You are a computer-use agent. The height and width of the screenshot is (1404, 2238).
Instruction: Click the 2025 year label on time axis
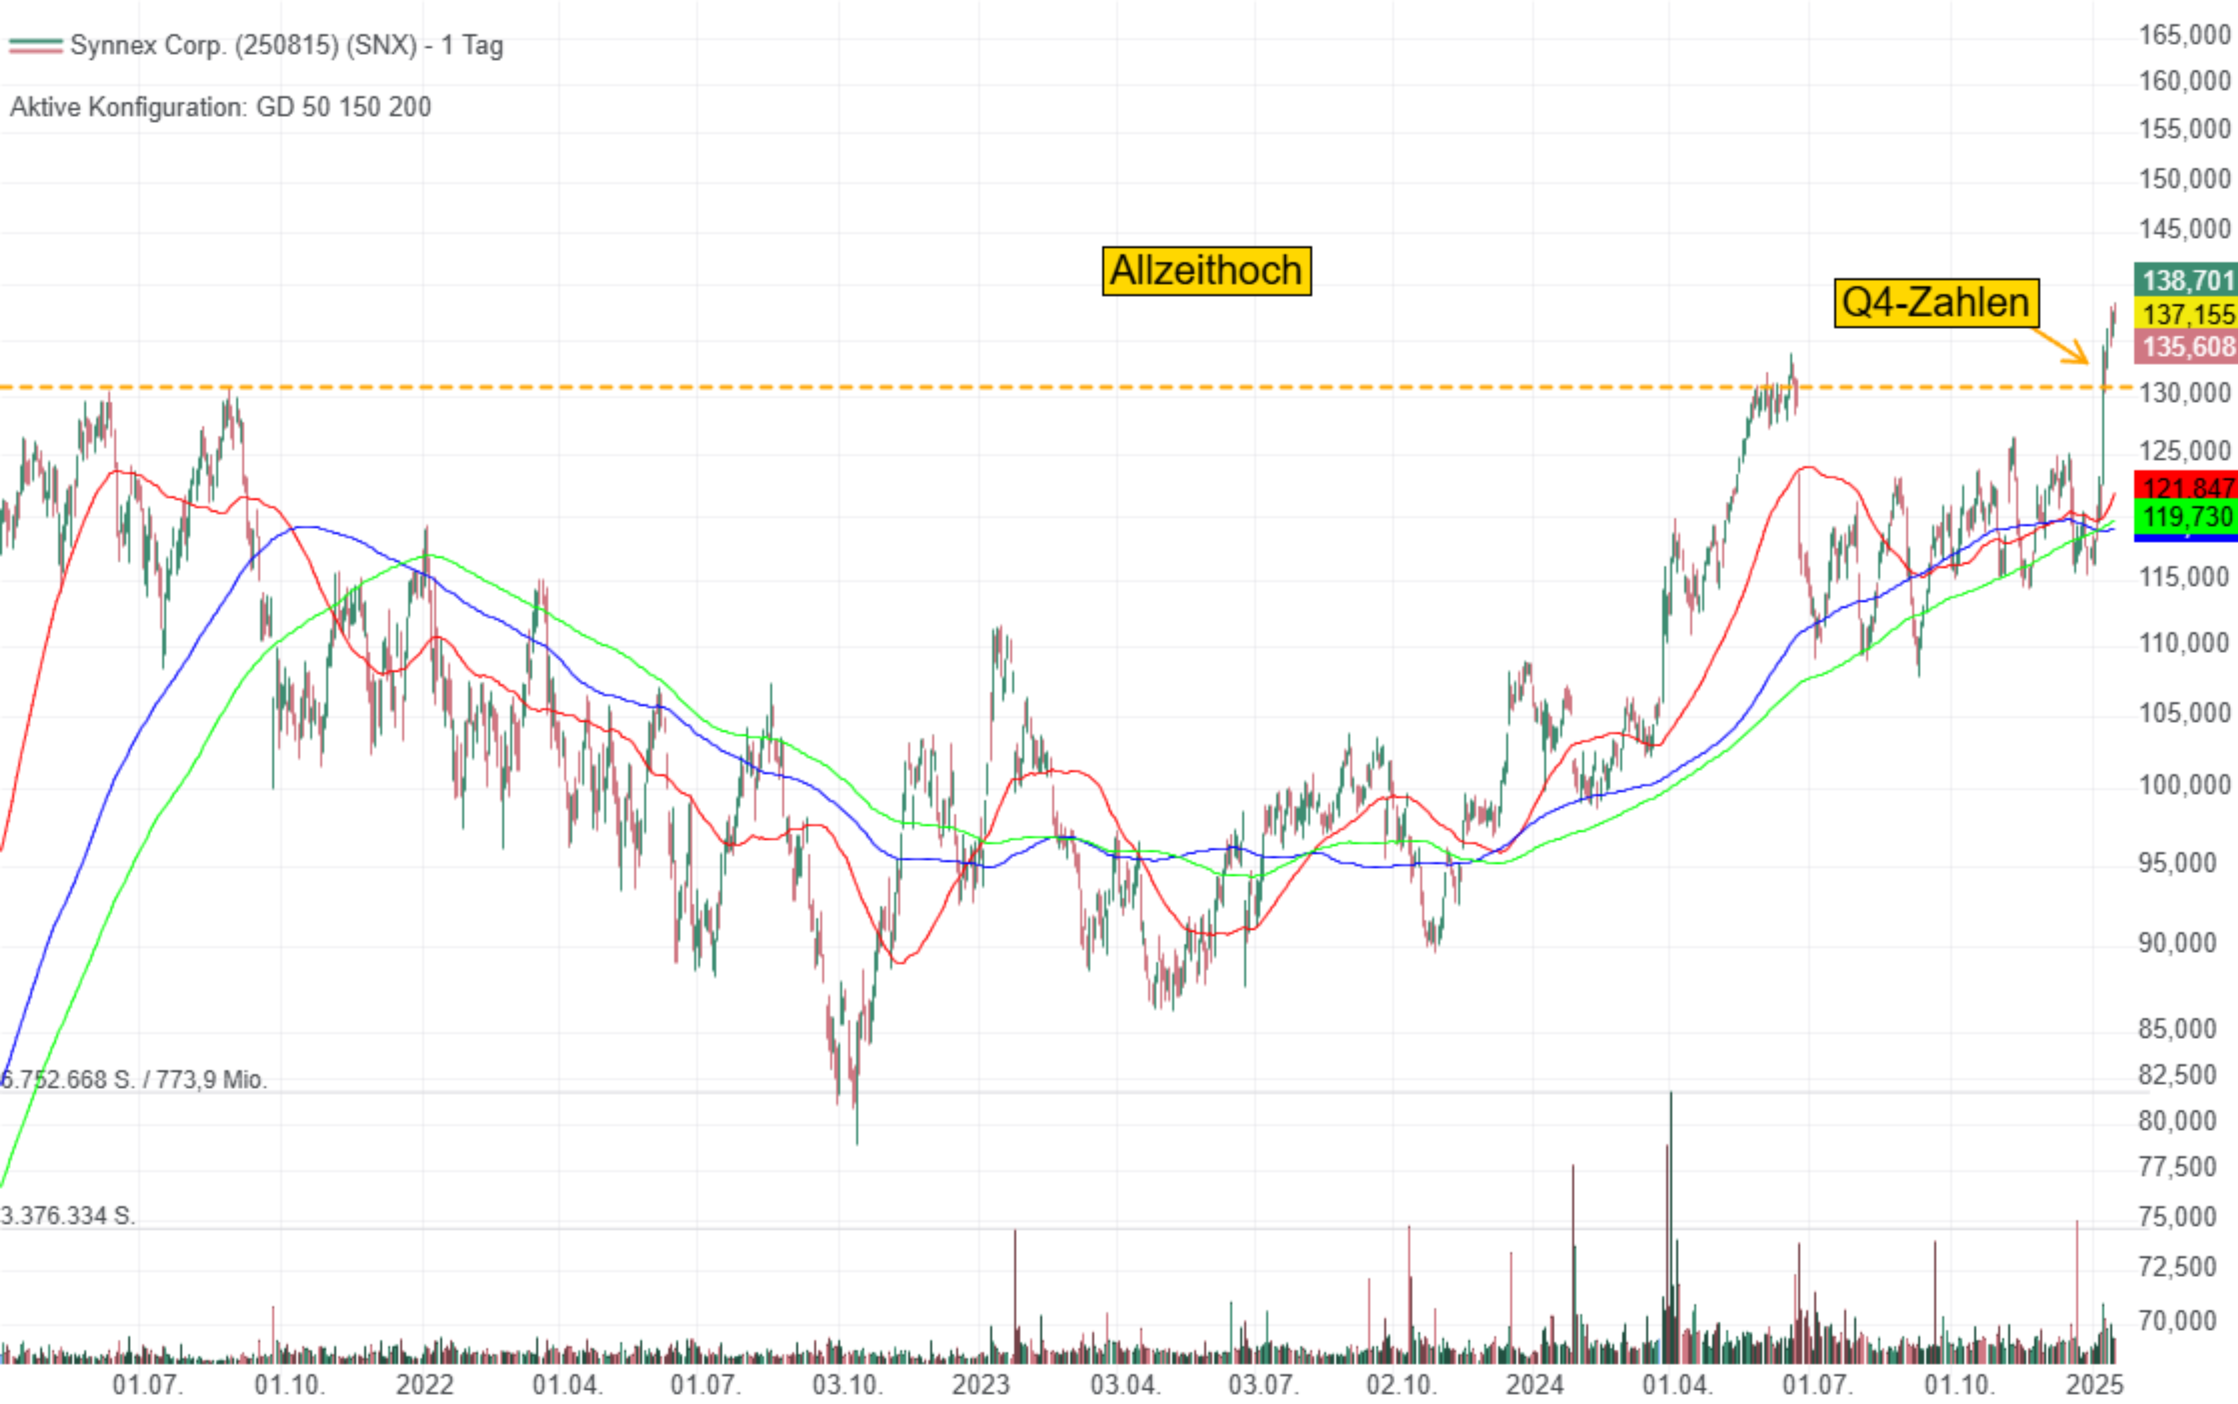(2095, 1386)
